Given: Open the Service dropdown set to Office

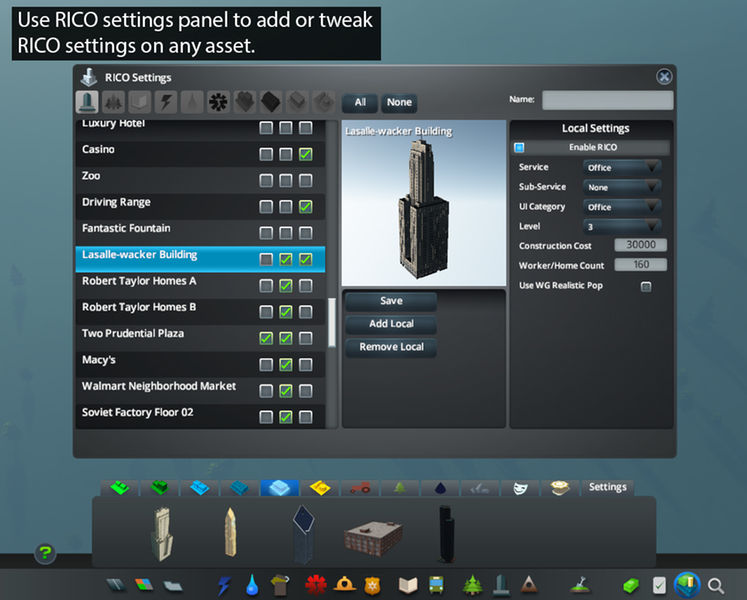Looking at the screenshot, I should 623,167.
